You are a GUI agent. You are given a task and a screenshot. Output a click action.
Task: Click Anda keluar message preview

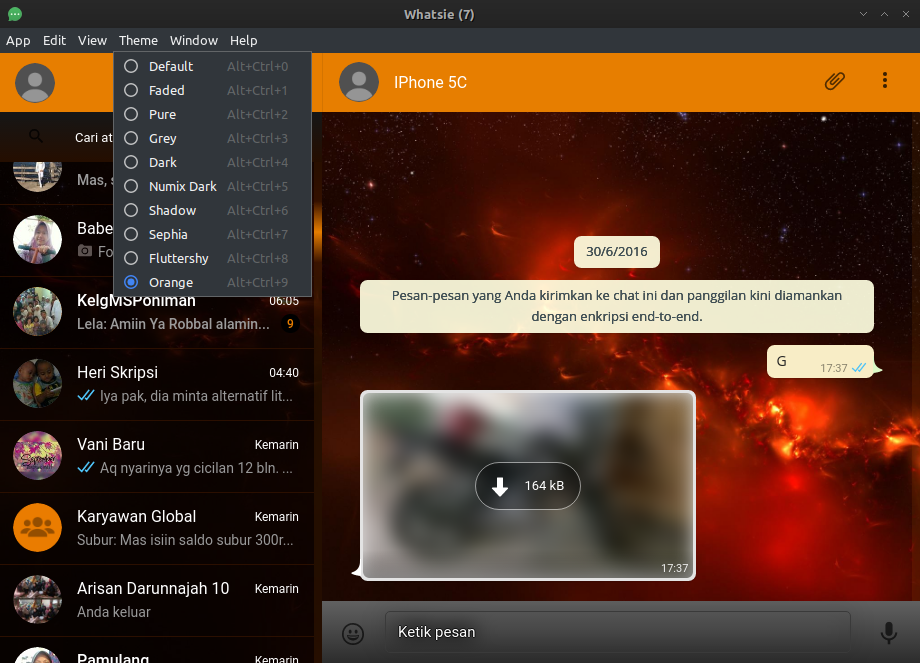coord(114,612)
